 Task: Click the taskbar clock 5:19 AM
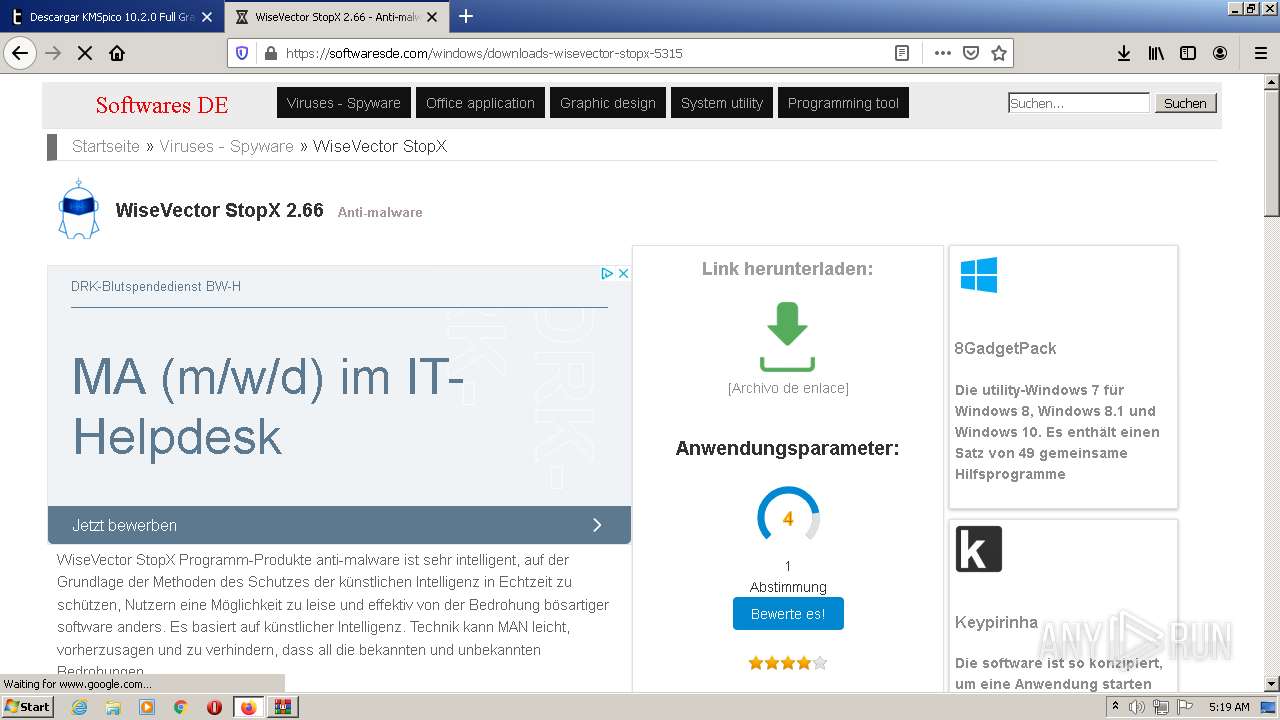(1229, 707)
